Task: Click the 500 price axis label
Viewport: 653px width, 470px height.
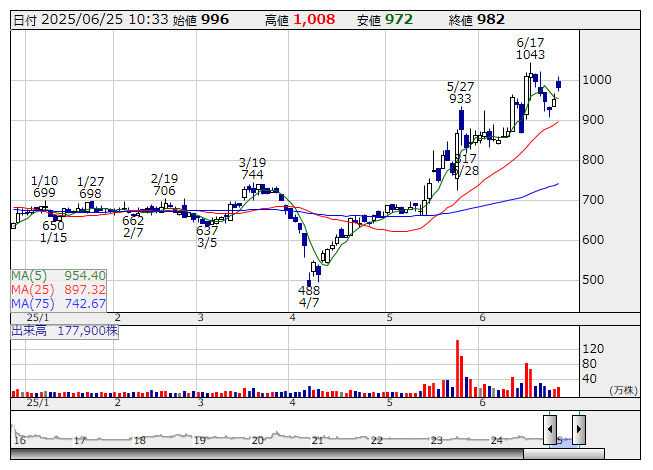Action: [593, 280]
